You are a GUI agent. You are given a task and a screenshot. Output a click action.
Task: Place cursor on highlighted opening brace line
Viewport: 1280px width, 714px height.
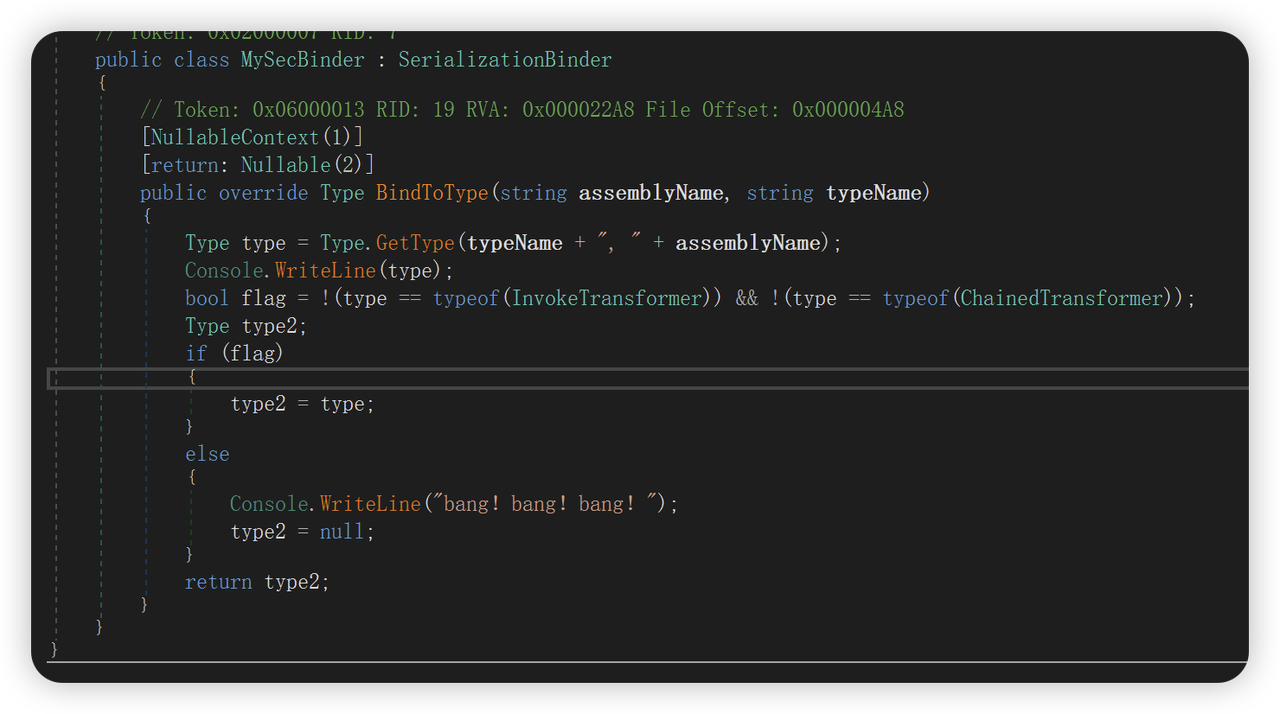tap(193, 378)
